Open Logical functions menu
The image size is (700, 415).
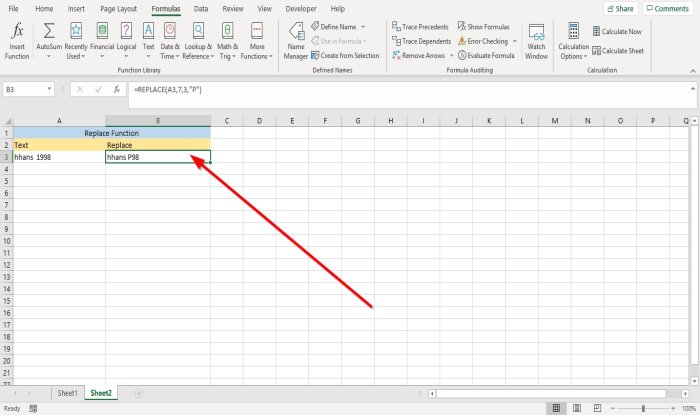point(126,41)
